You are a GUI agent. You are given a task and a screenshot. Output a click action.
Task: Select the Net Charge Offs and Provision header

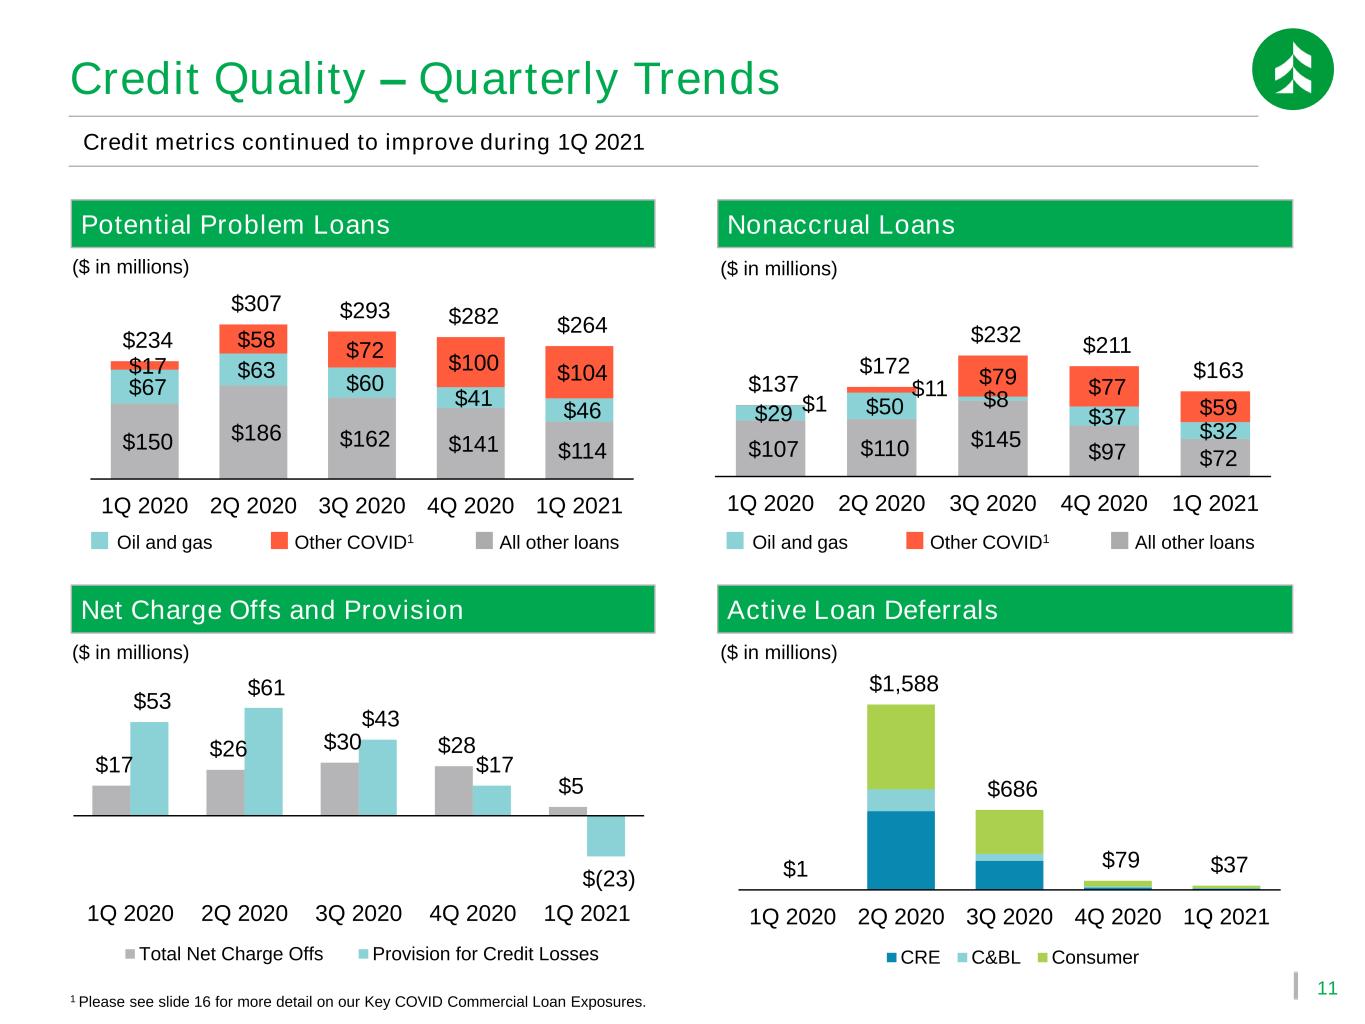click(x=363, y=609)
